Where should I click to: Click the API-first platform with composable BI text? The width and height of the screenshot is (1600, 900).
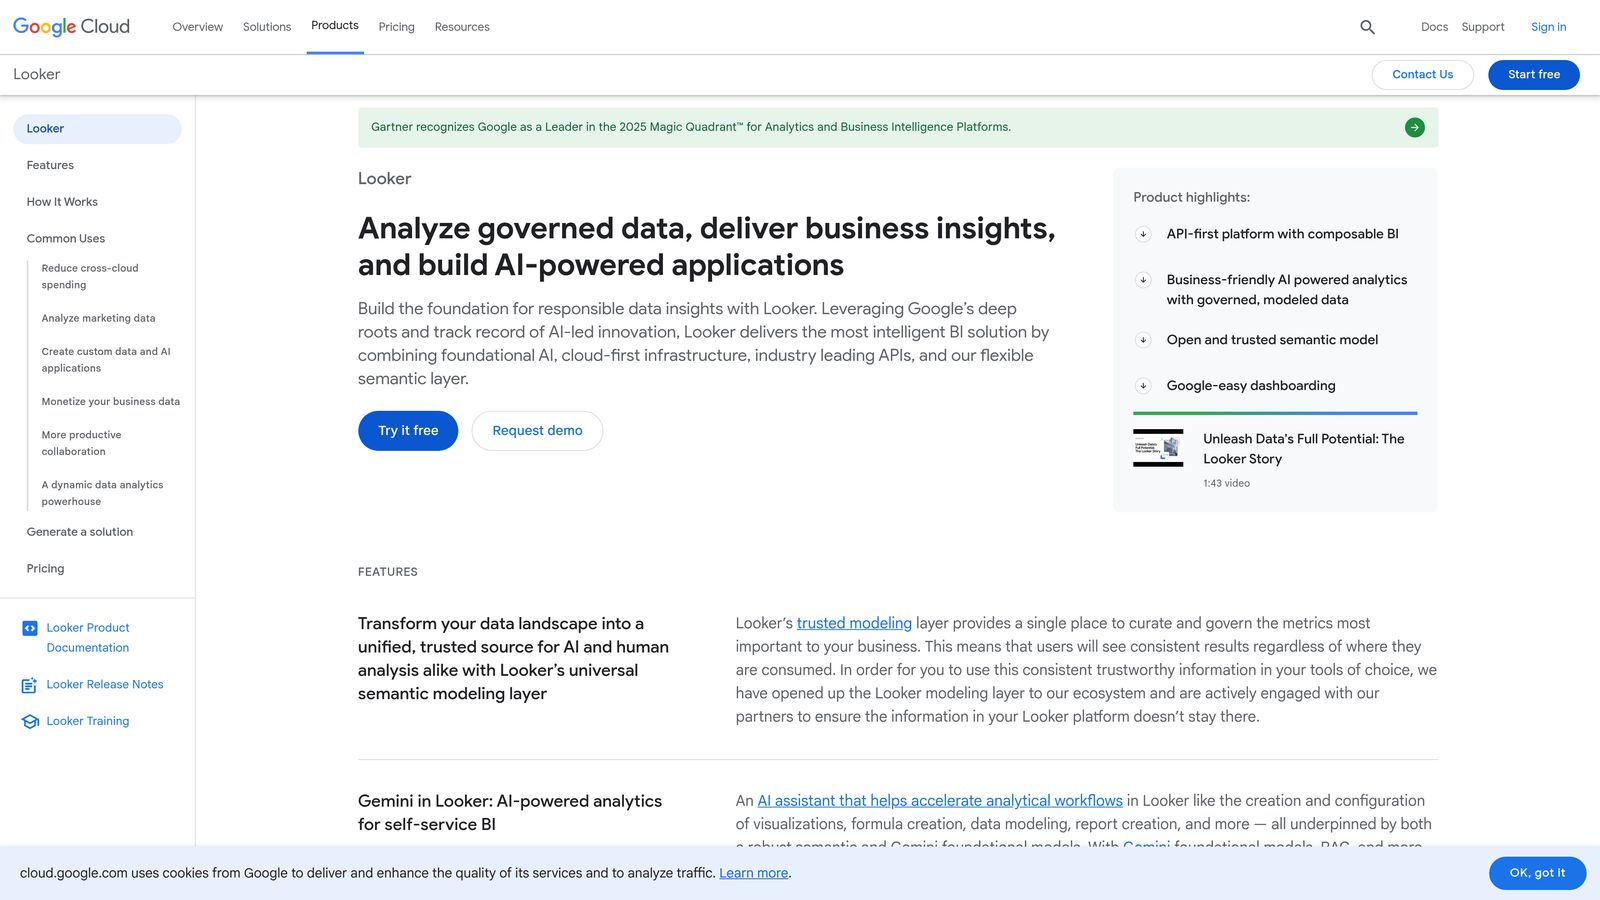(1282, 234)
